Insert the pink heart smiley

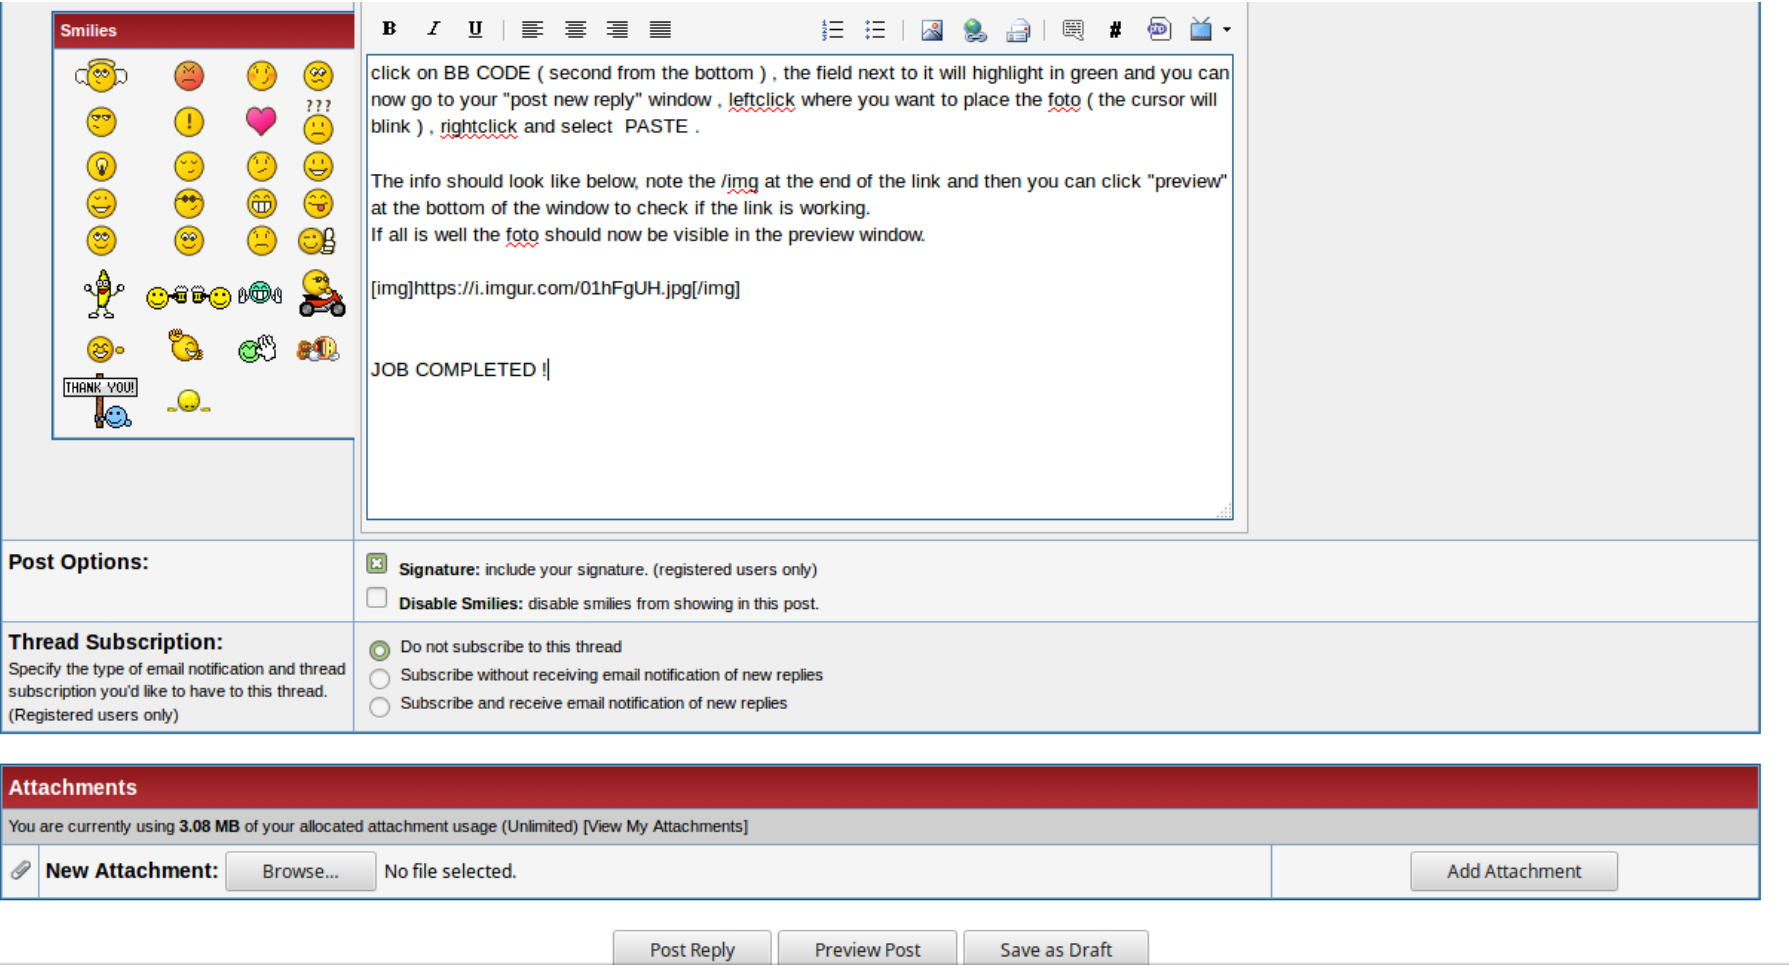[x=261, y=121]
